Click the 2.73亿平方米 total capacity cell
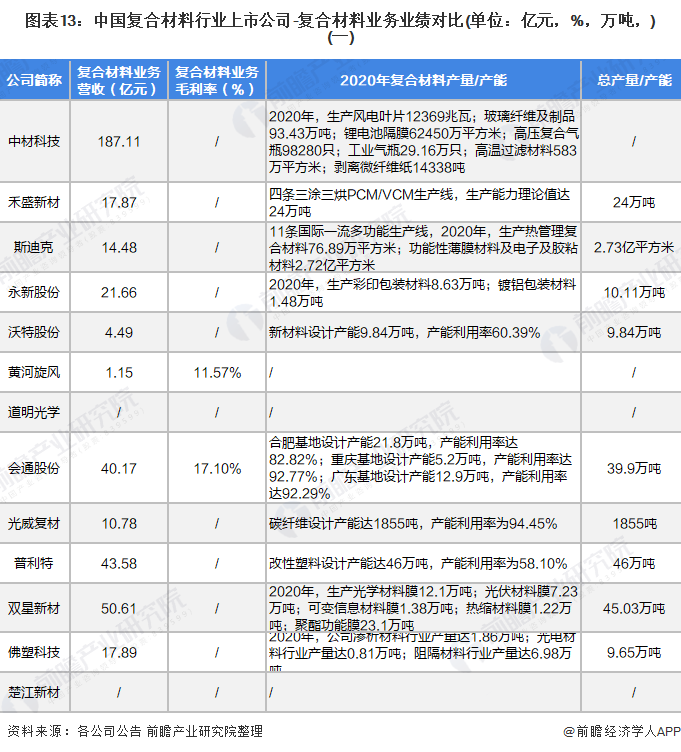Screen dimensions: 681x752 pos(634,247)
